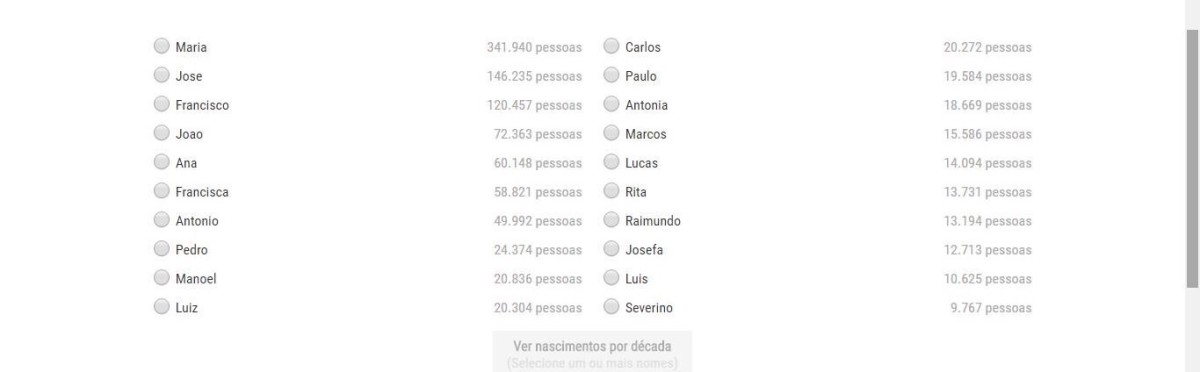The height and width of the screenshot is (372, 1200).
Task: Pick the Ana name option
Action: click(x=161, y=162)
